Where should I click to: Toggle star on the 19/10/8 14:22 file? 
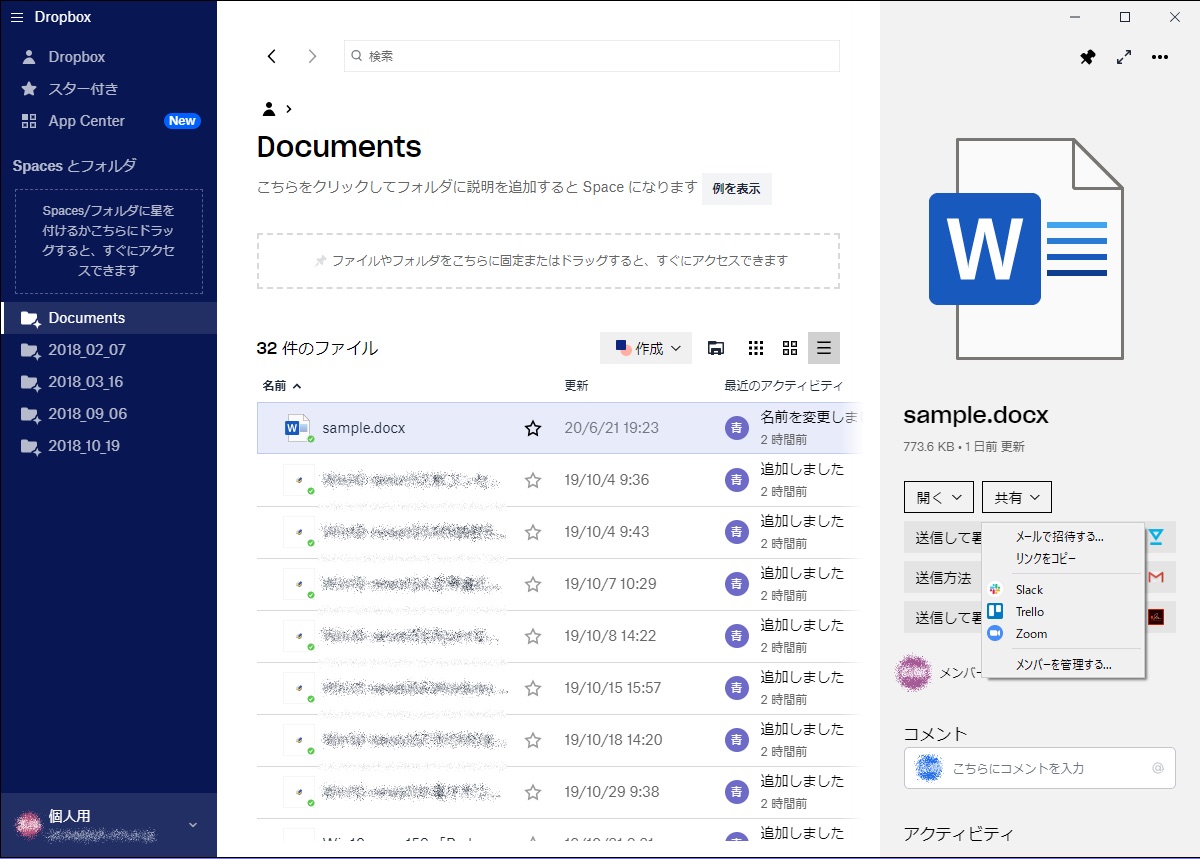point(533,636)
